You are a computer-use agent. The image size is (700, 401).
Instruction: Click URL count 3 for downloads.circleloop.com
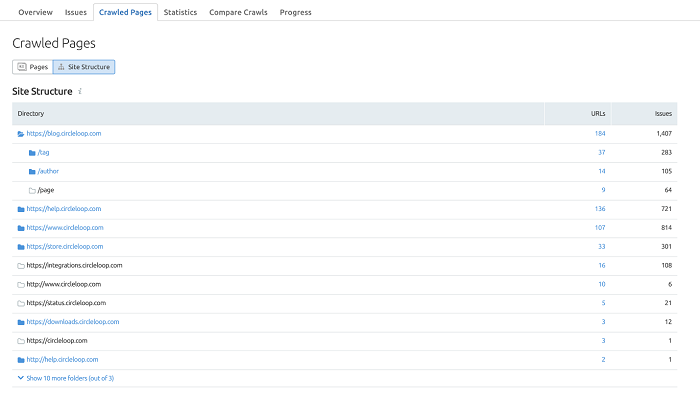[603, 322]
